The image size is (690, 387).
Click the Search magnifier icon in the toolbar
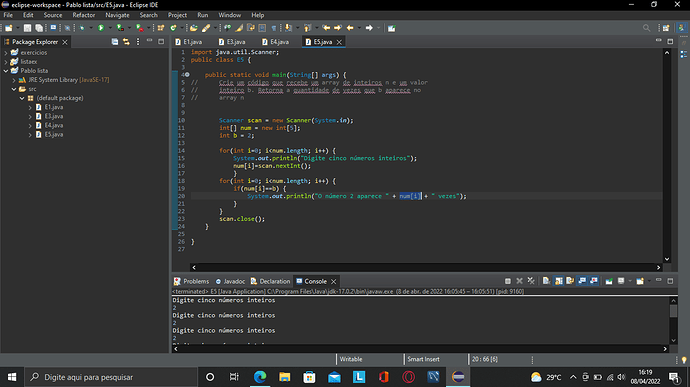pyautogui.click(x=646, y=28)
